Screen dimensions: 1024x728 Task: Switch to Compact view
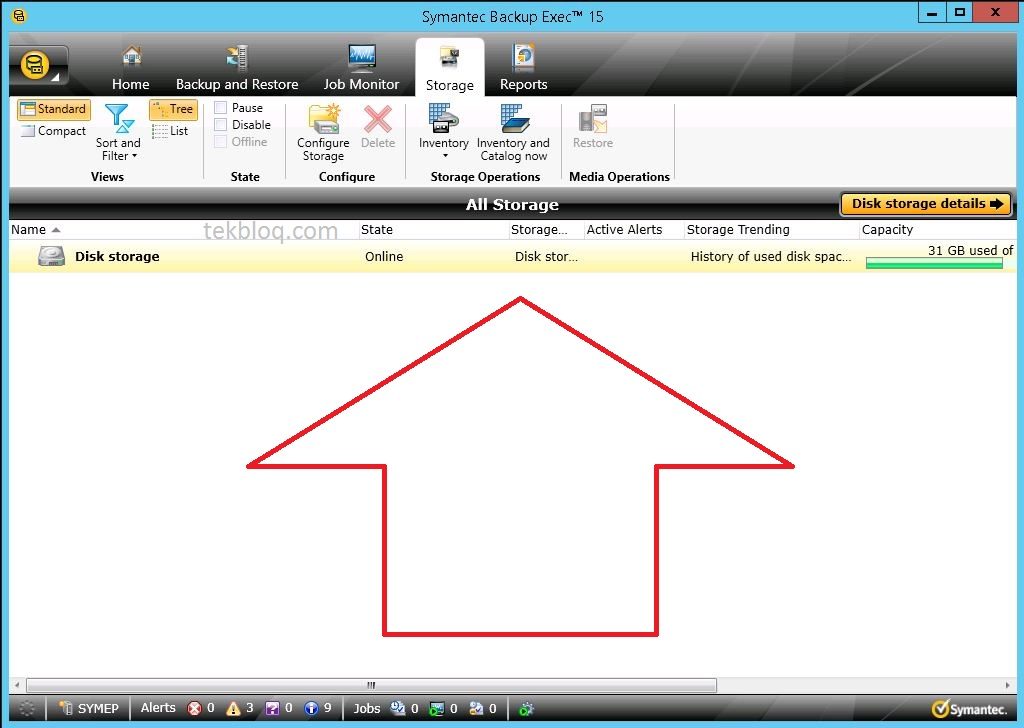(54, 131)
